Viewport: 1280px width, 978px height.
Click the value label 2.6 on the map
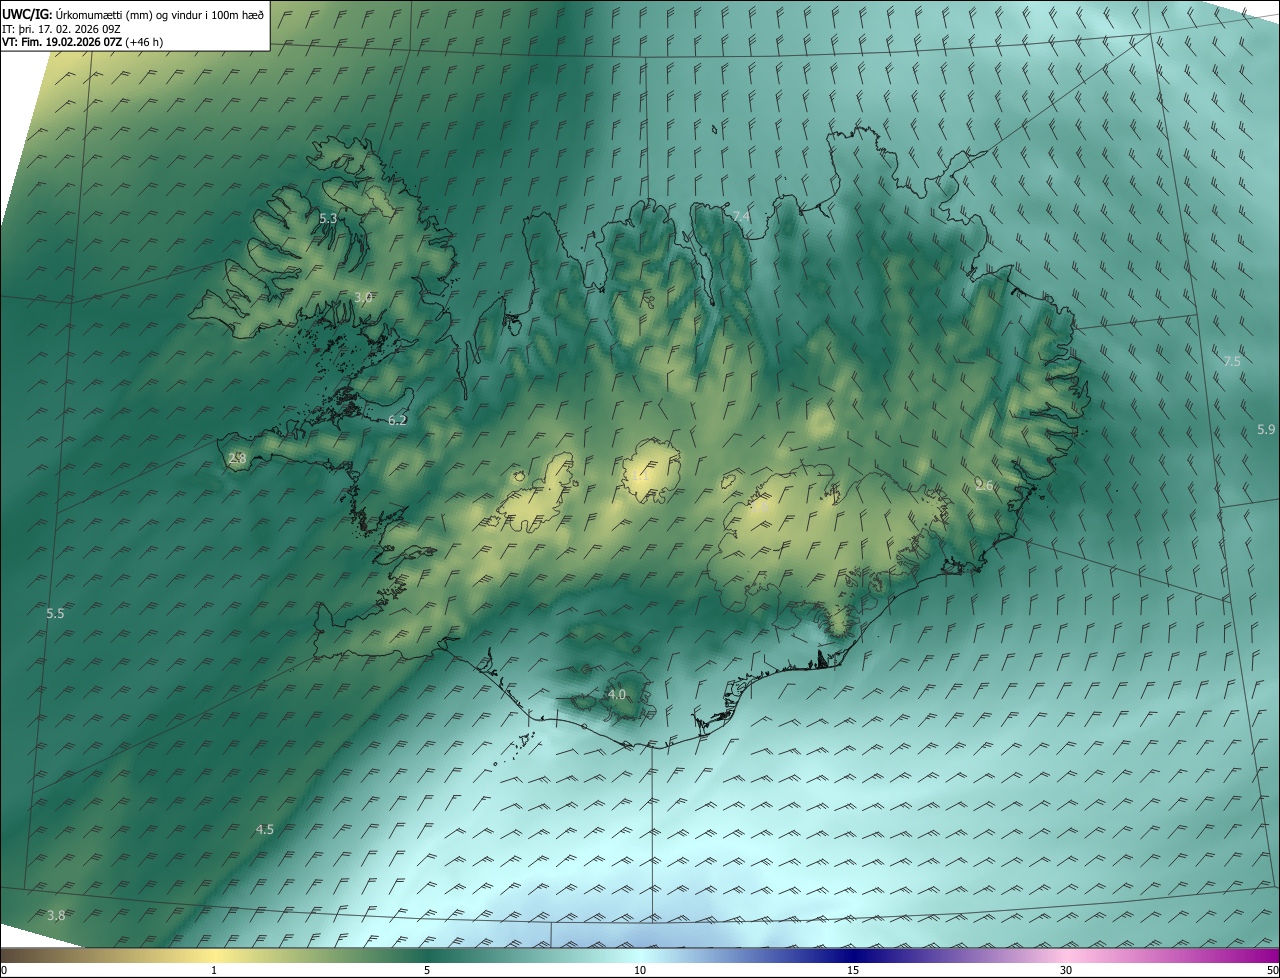click(x=984, y=485)
